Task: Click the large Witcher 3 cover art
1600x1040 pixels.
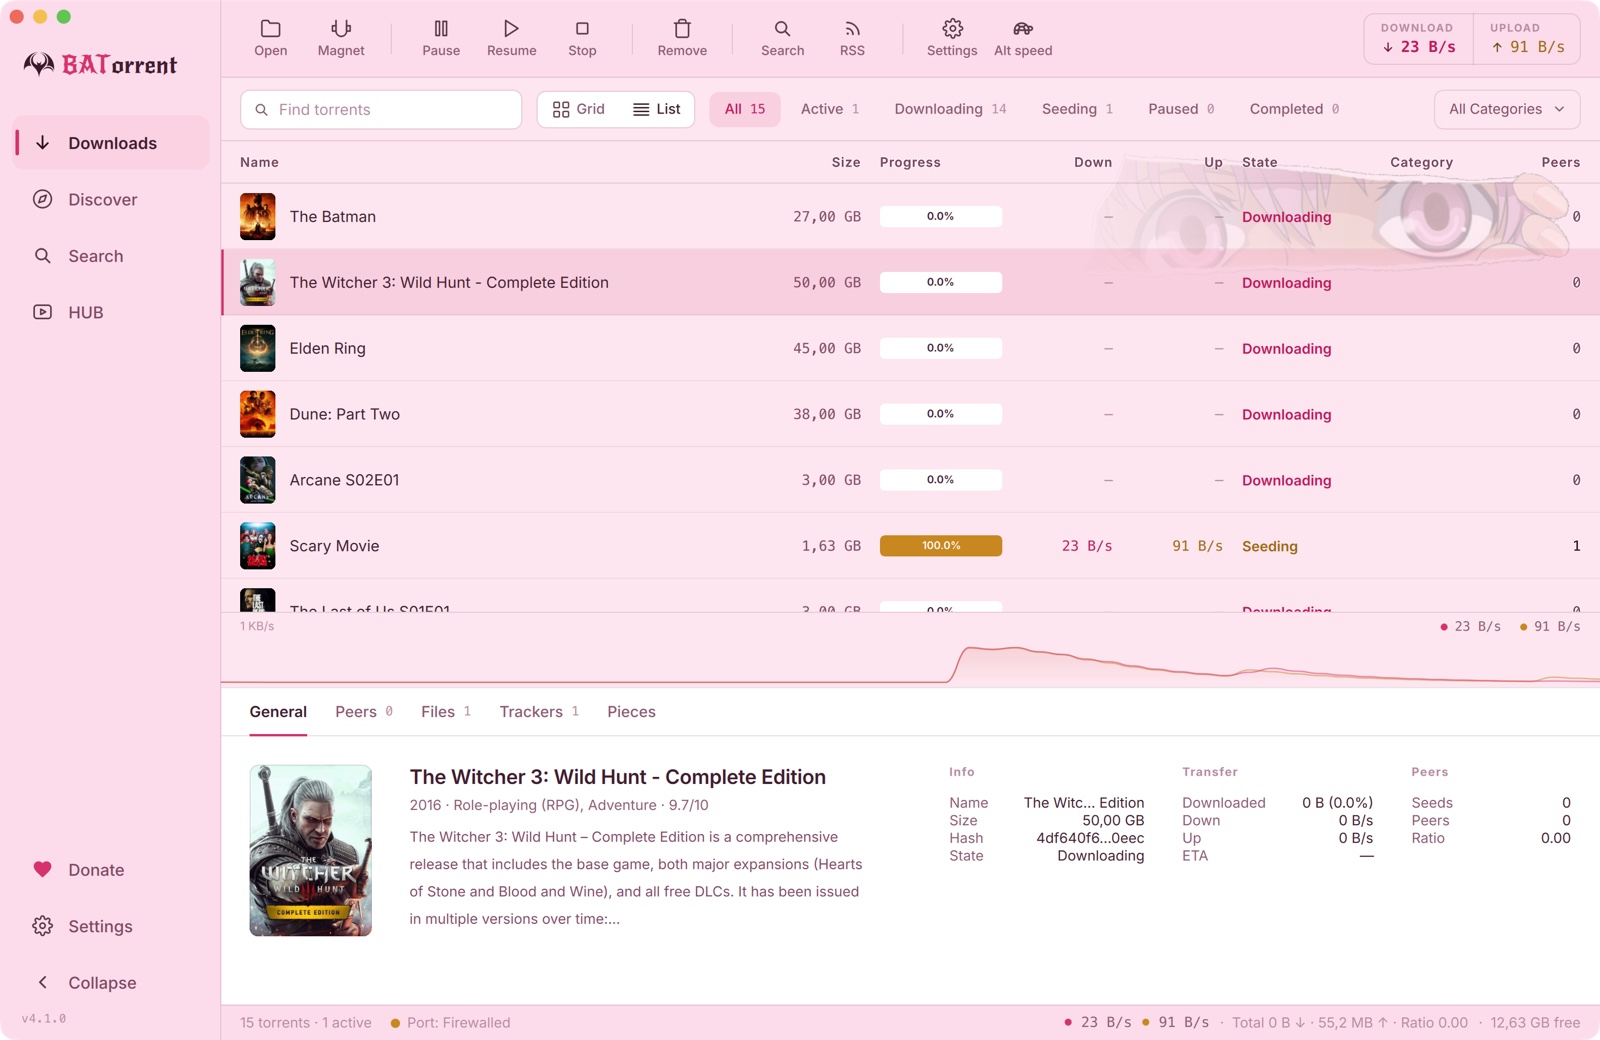Action: [310, 850]
